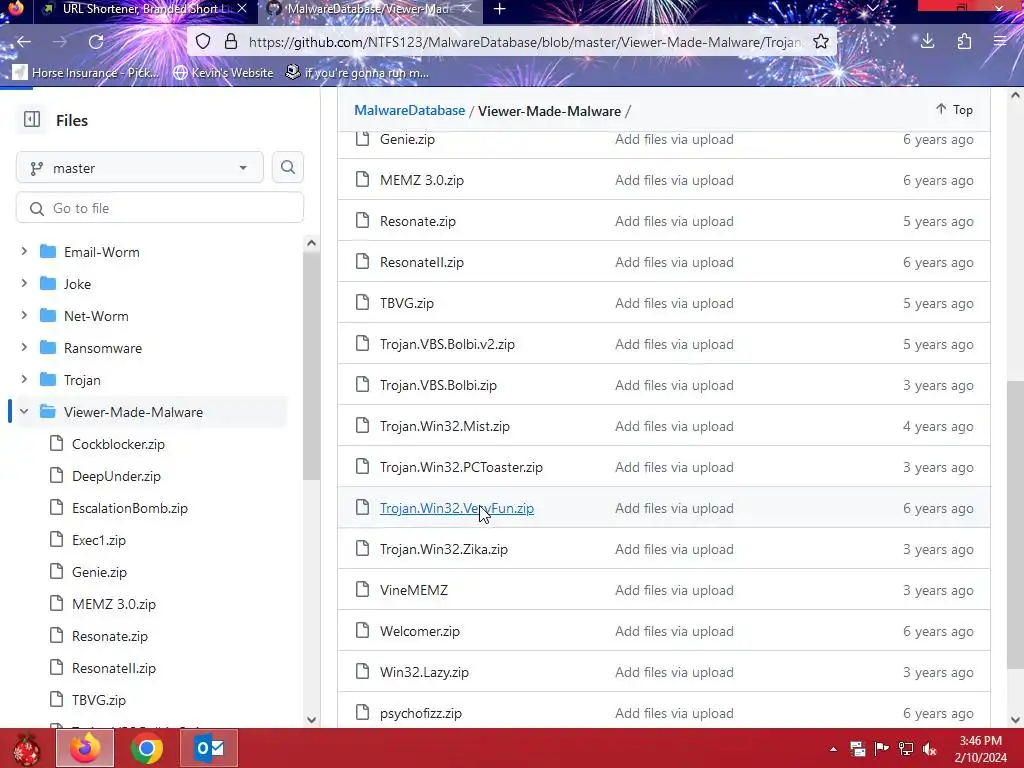Go back with the browser back arrow
The height and width of the screenshot is (768, 1024).
click(24, 42)
